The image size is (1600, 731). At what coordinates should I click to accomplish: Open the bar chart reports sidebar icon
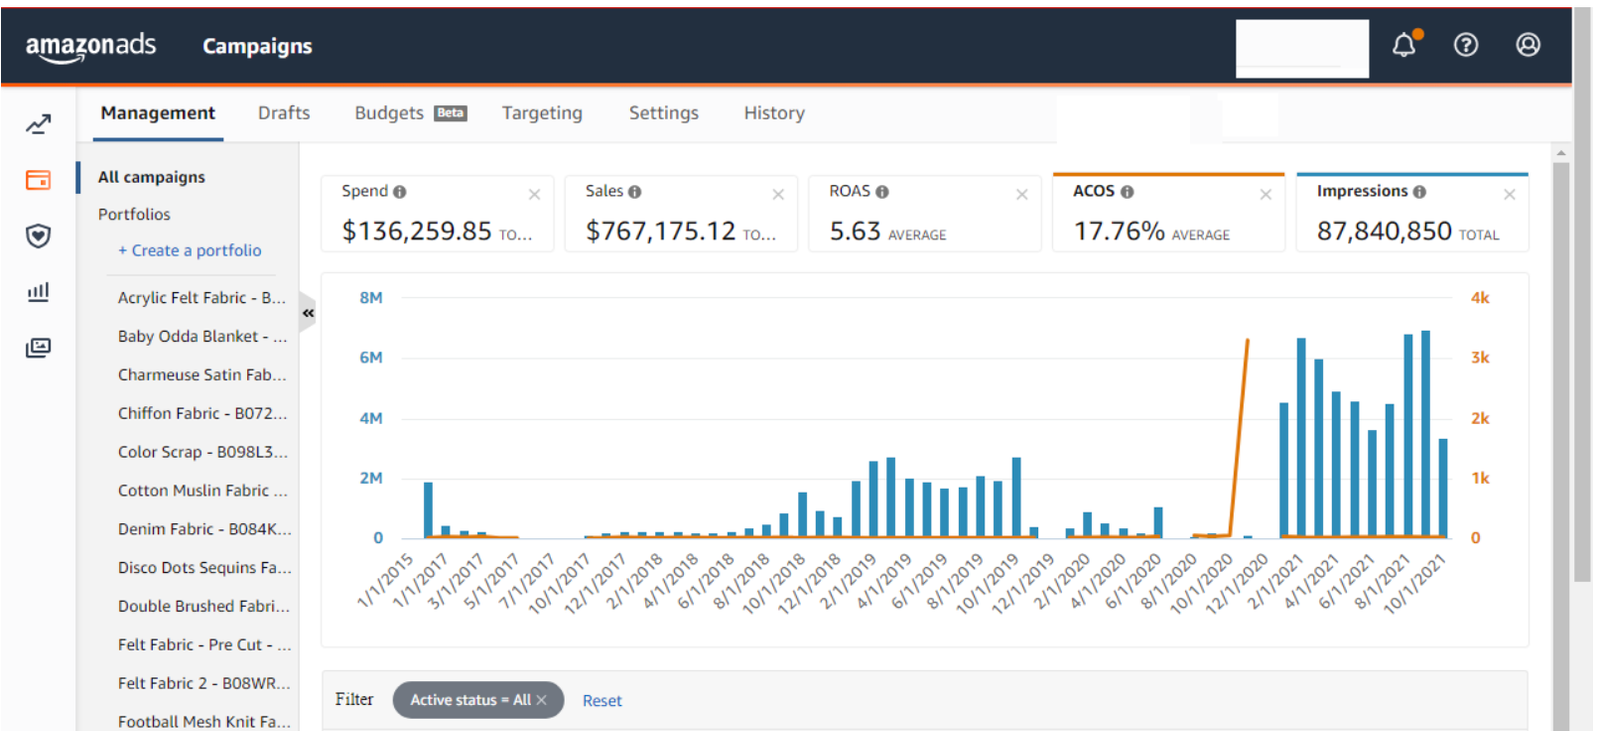[x=38, y=292]
